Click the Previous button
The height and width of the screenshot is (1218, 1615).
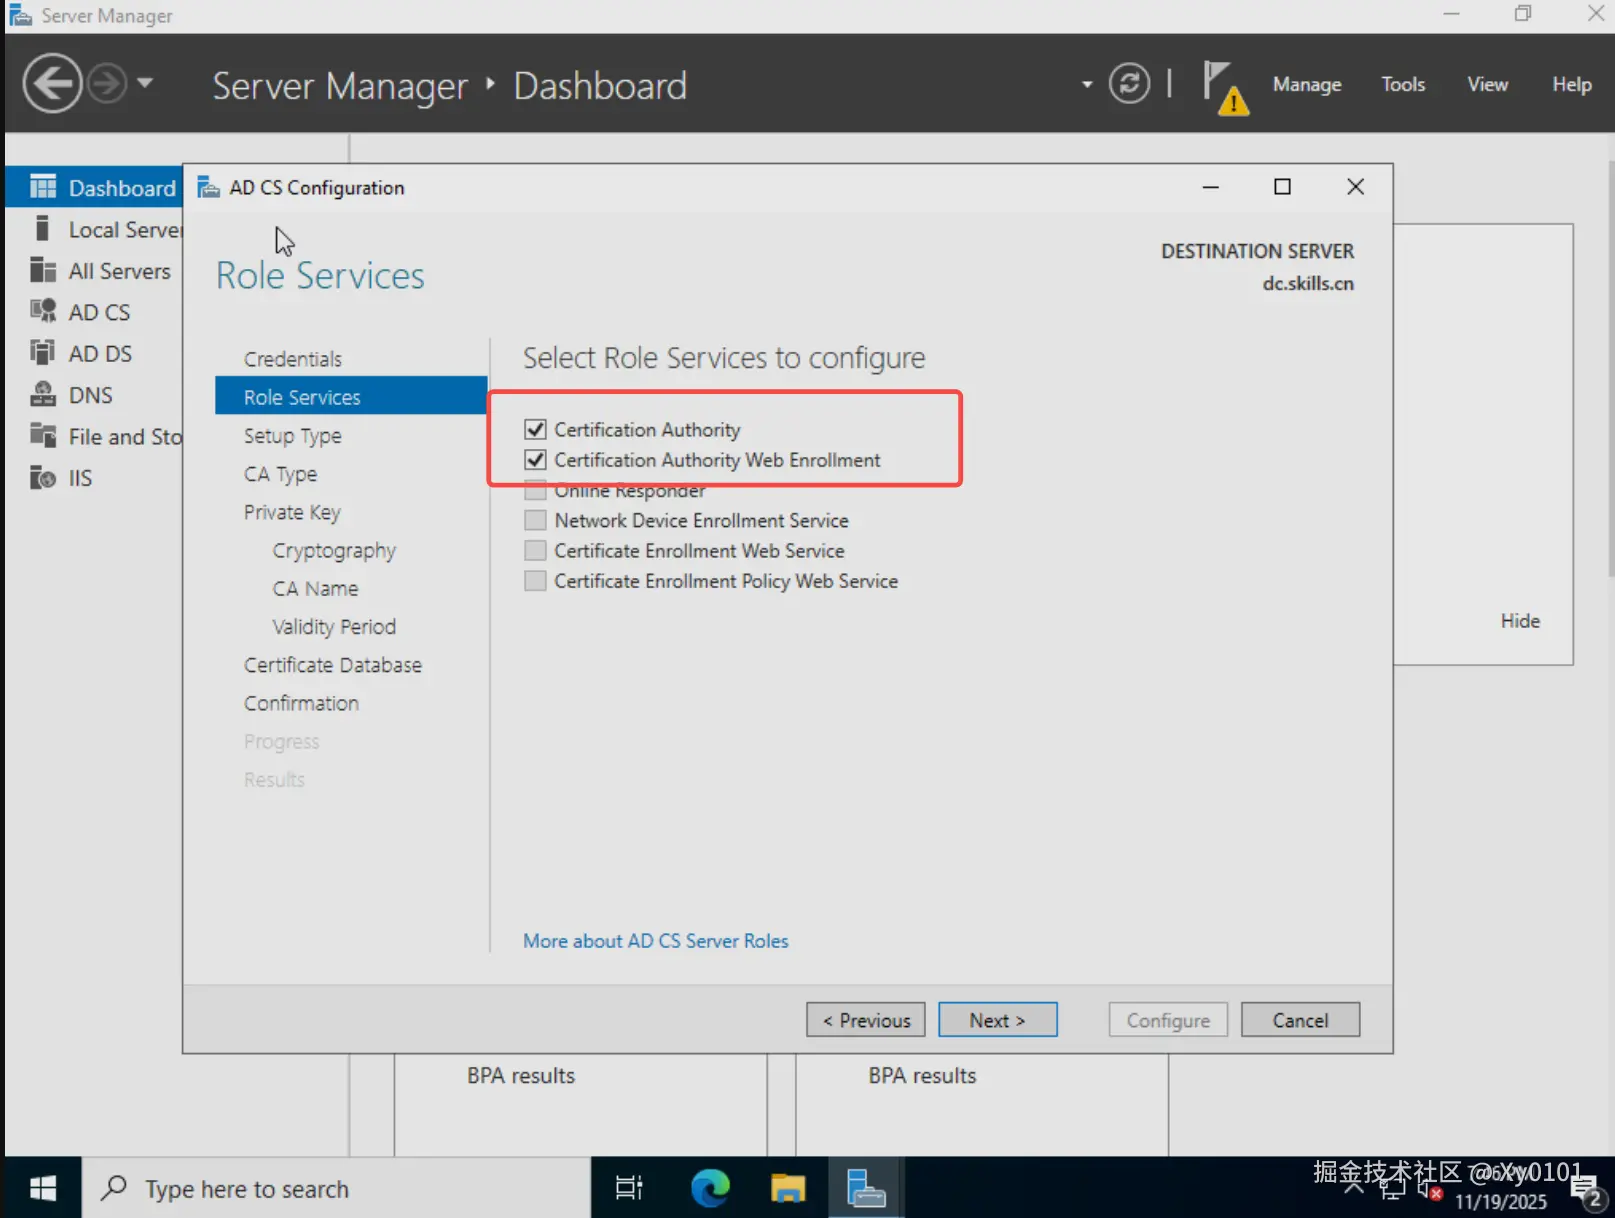click(x=866, y=1020)
